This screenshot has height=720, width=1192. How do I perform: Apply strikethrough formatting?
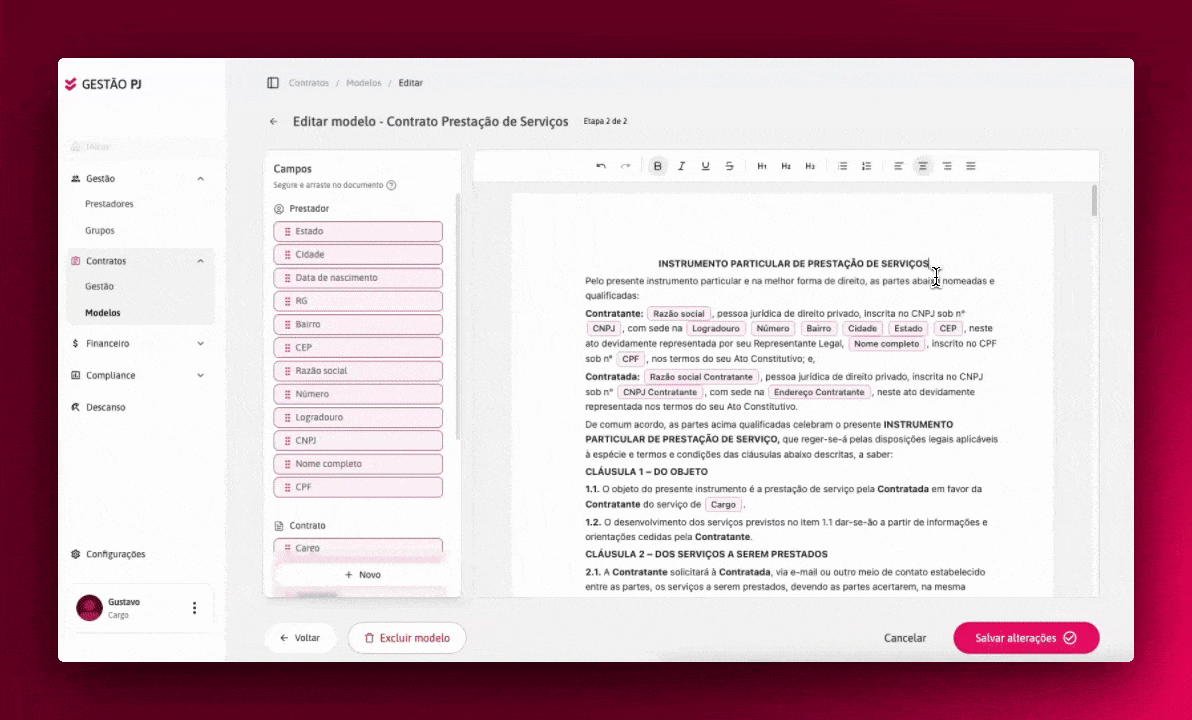pyautogui.click(x=729, y=166)
